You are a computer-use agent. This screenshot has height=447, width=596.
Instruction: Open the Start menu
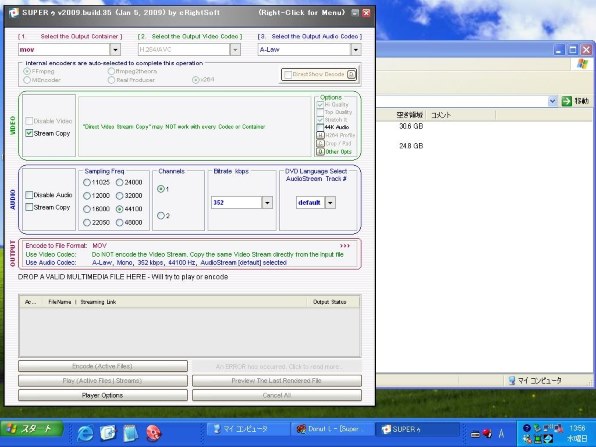(32, 429)
